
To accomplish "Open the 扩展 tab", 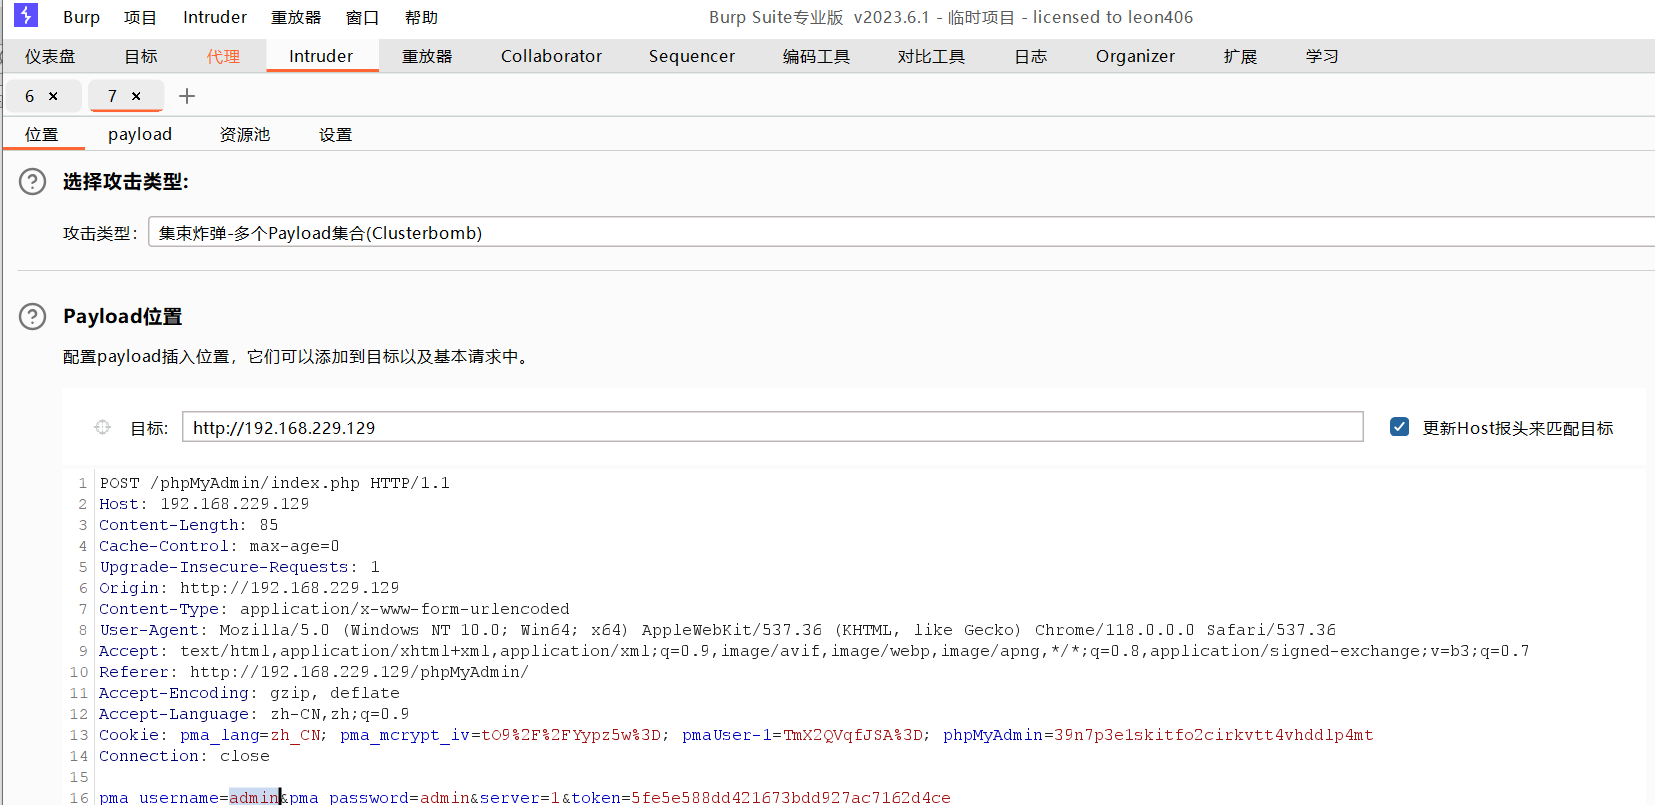I will (x=1240, y=56).
